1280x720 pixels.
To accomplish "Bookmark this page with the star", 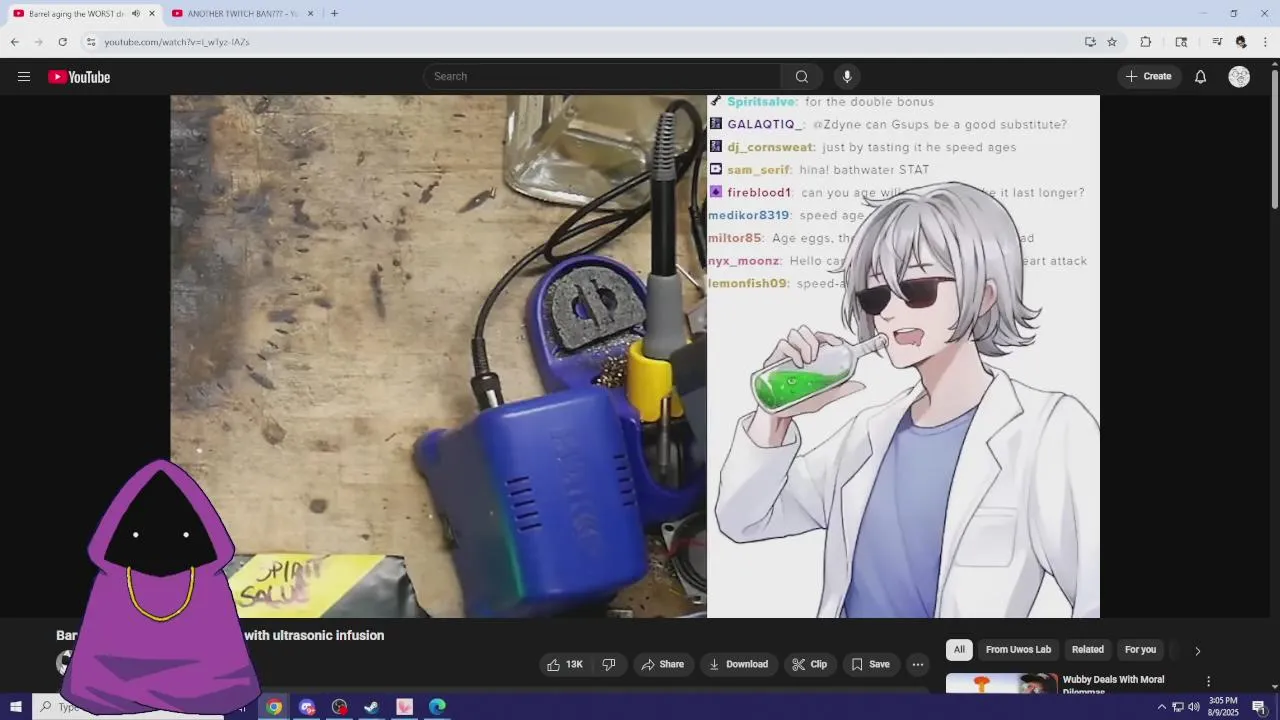I will coord(1112,42).
